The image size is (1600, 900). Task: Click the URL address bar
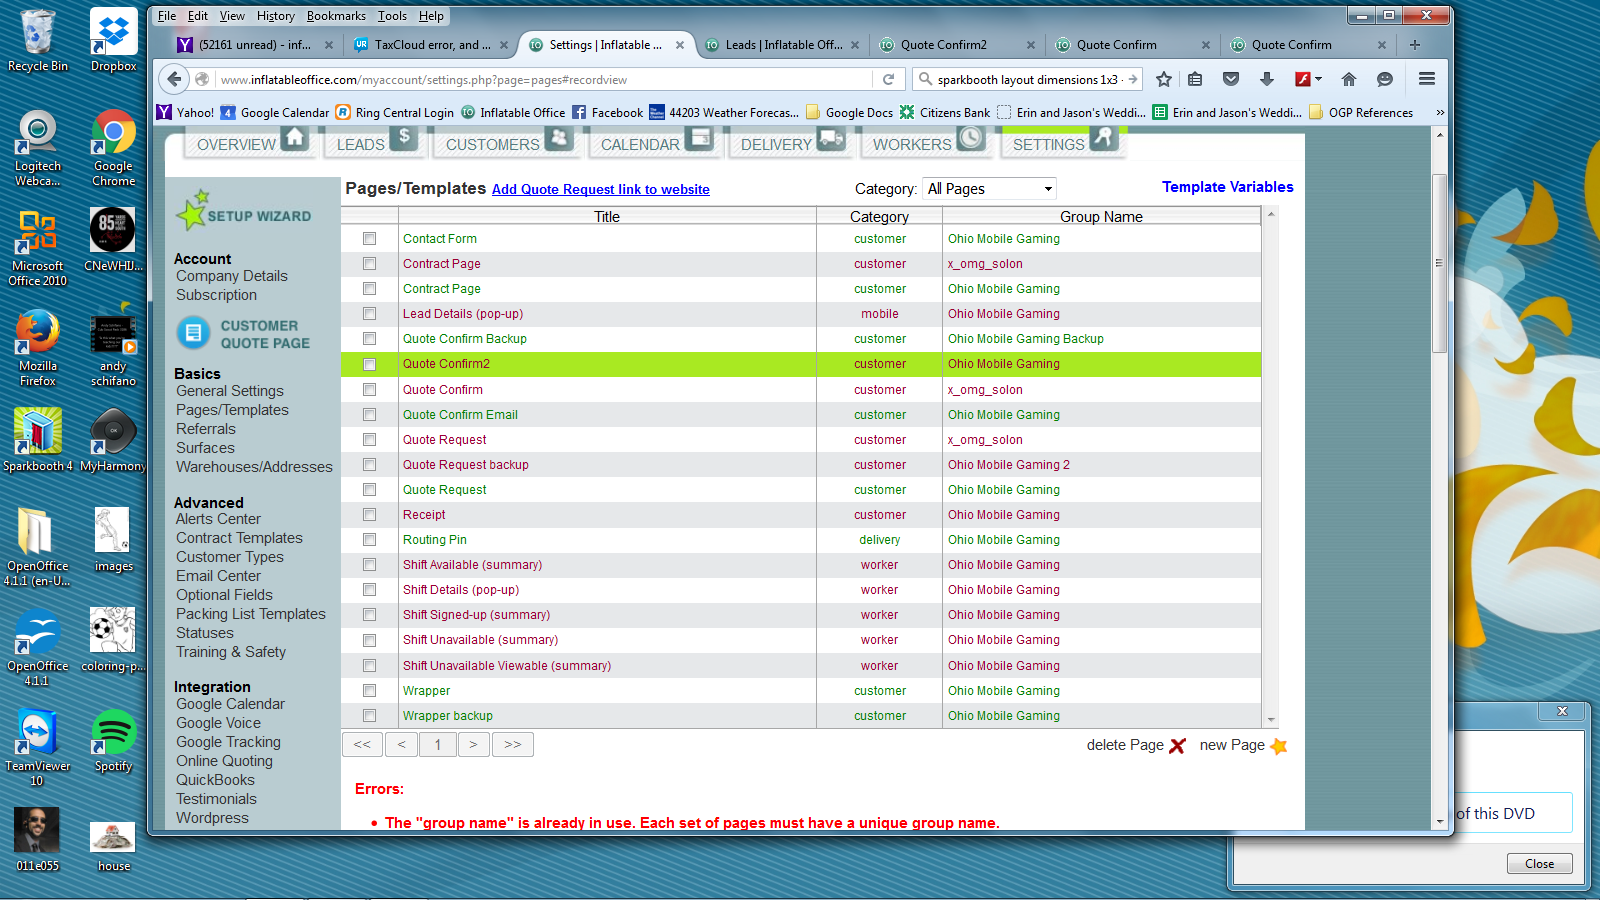coord(540,80)
